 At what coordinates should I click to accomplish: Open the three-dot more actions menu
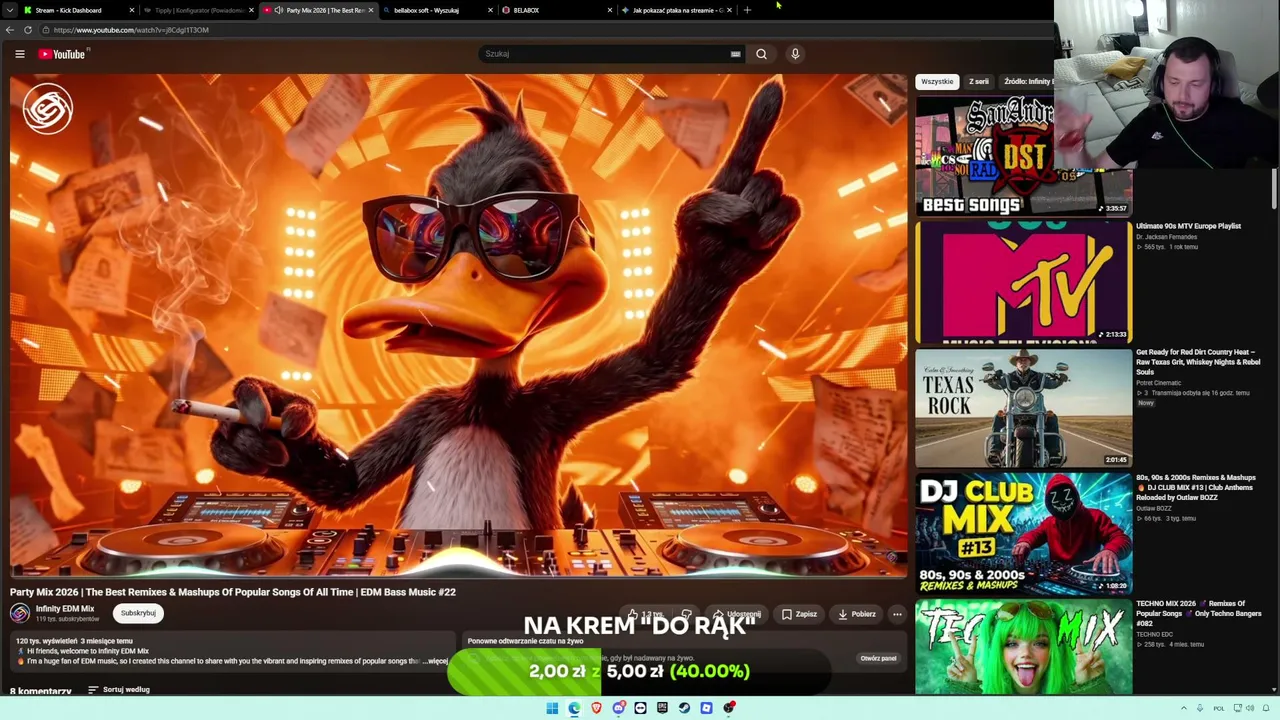(897, 614)
